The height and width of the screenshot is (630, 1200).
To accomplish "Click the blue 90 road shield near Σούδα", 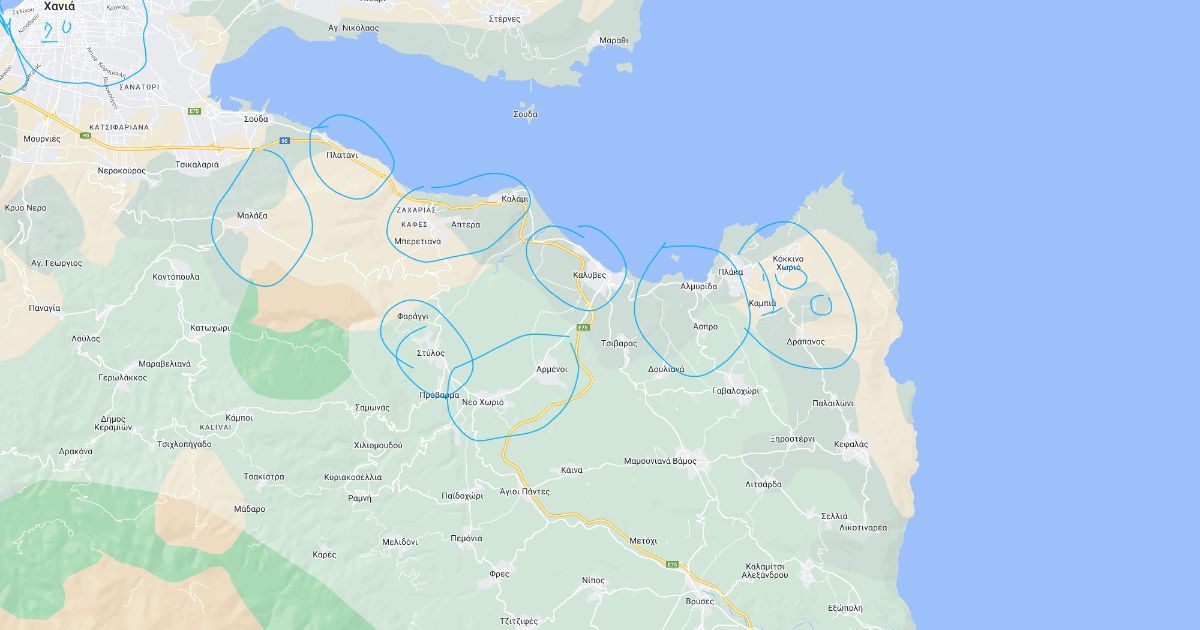I will [284, 141].
